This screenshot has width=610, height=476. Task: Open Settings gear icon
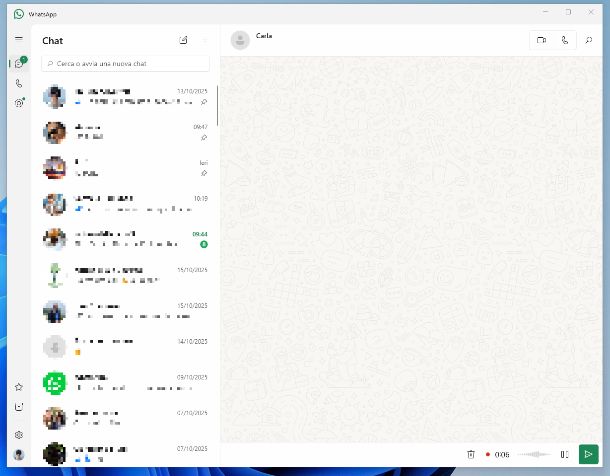click(x=19, y=435)
